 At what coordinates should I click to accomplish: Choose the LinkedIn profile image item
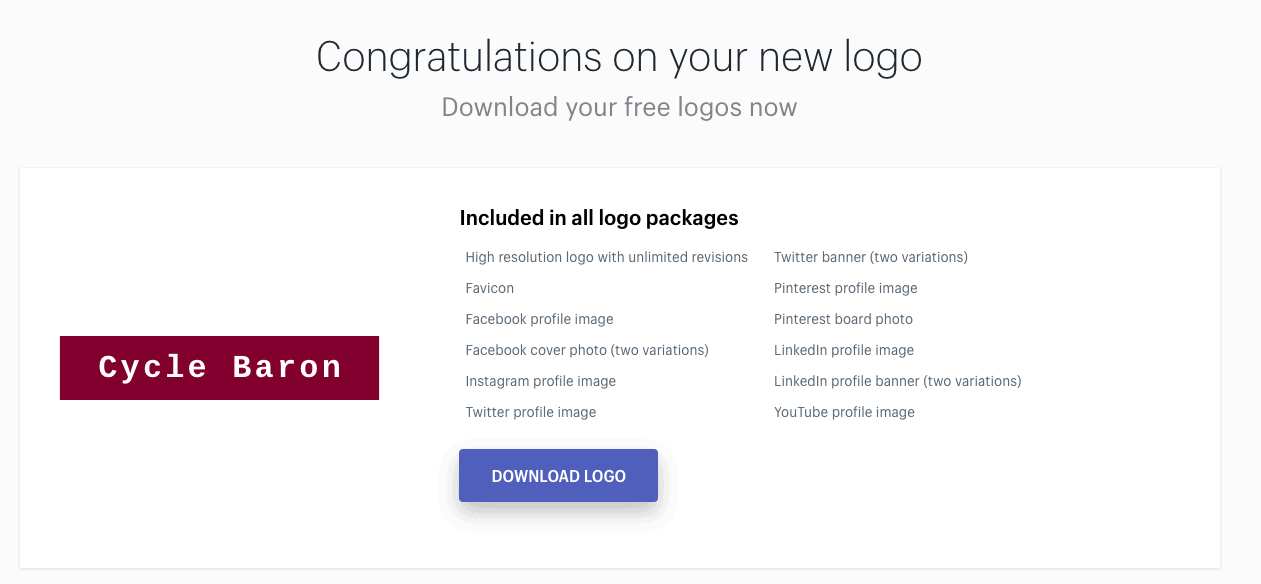pyautogui.click(x=843, y=350)
